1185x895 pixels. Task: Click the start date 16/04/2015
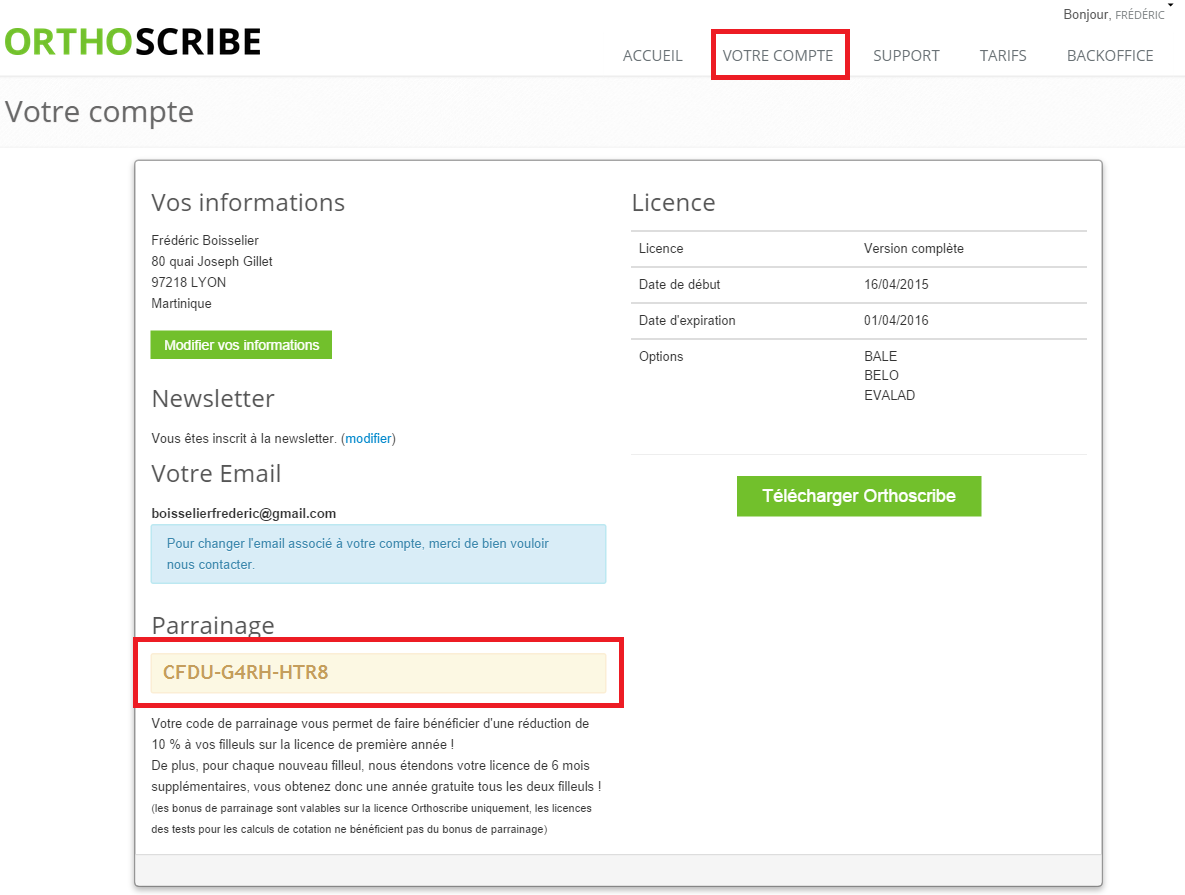click(x=896, y=285)
